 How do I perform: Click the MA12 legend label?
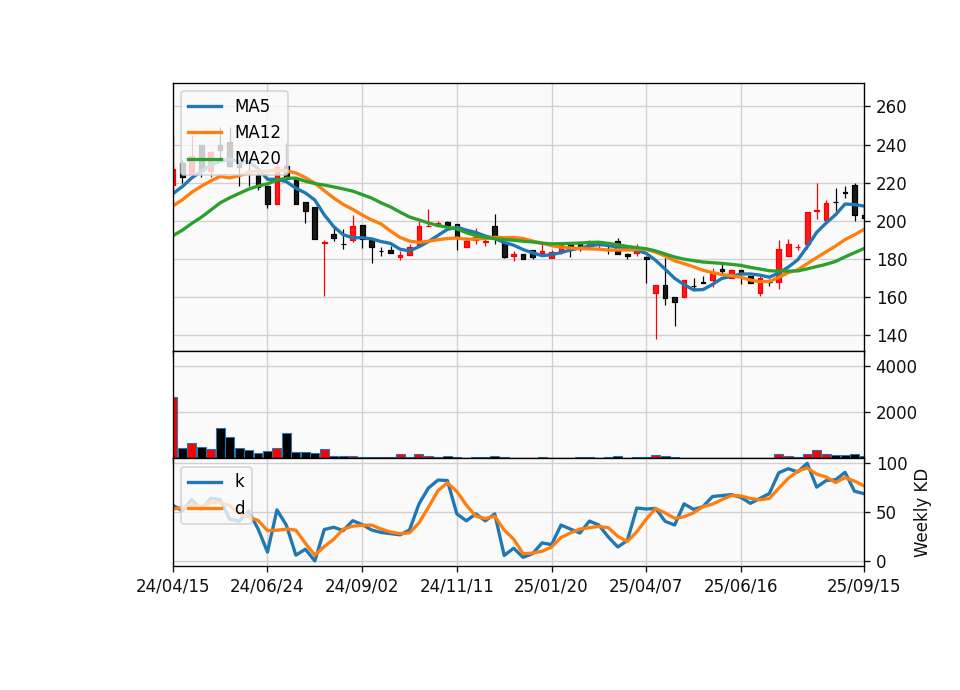(257, 132)
